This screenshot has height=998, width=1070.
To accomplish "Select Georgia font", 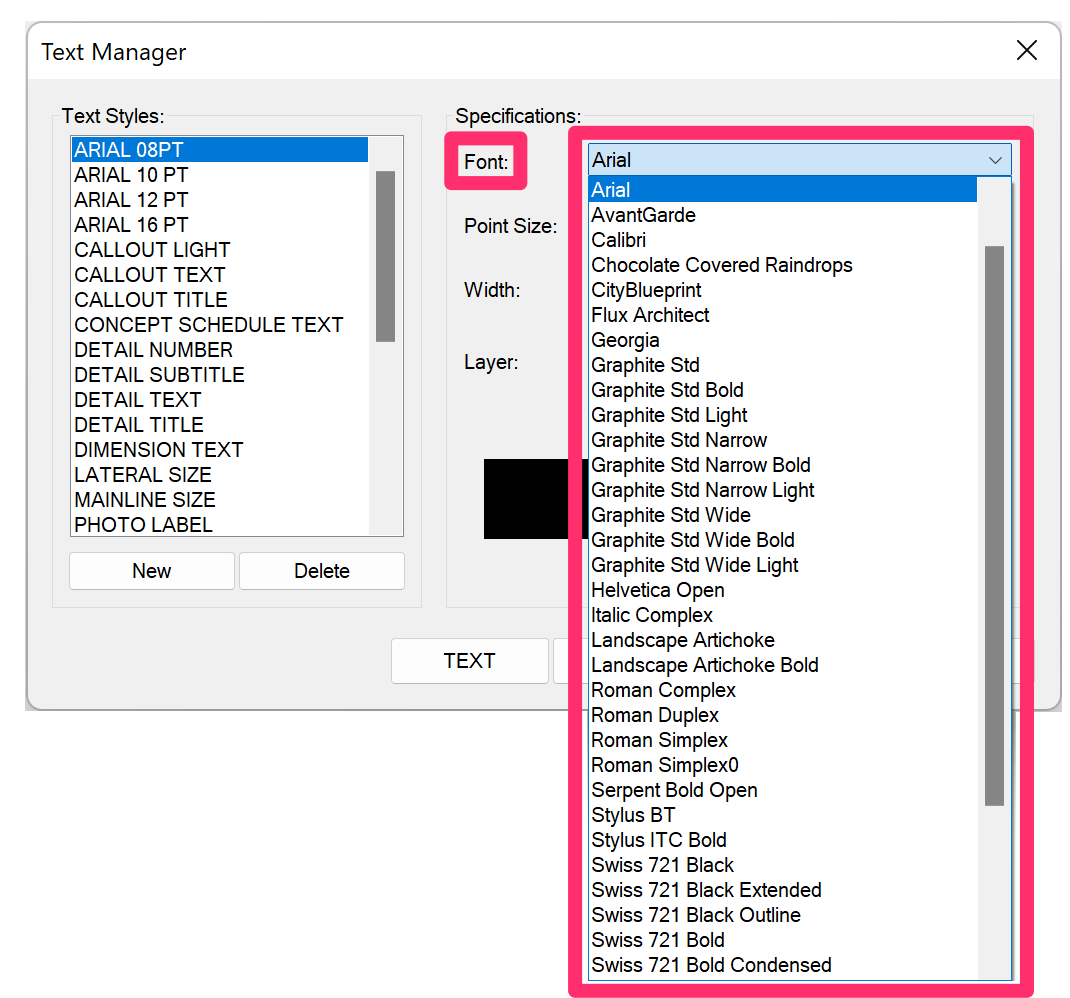I will [783, 340].
